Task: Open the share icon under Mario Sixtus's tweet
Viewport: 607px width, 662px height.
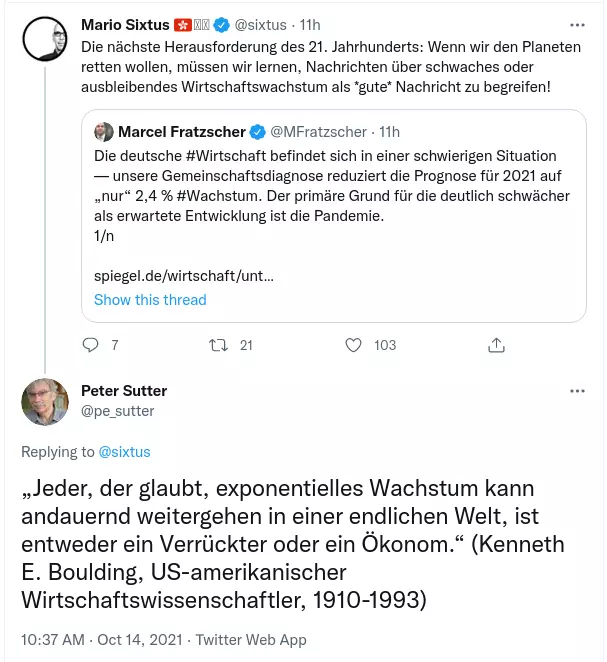Action: point(496,345)
